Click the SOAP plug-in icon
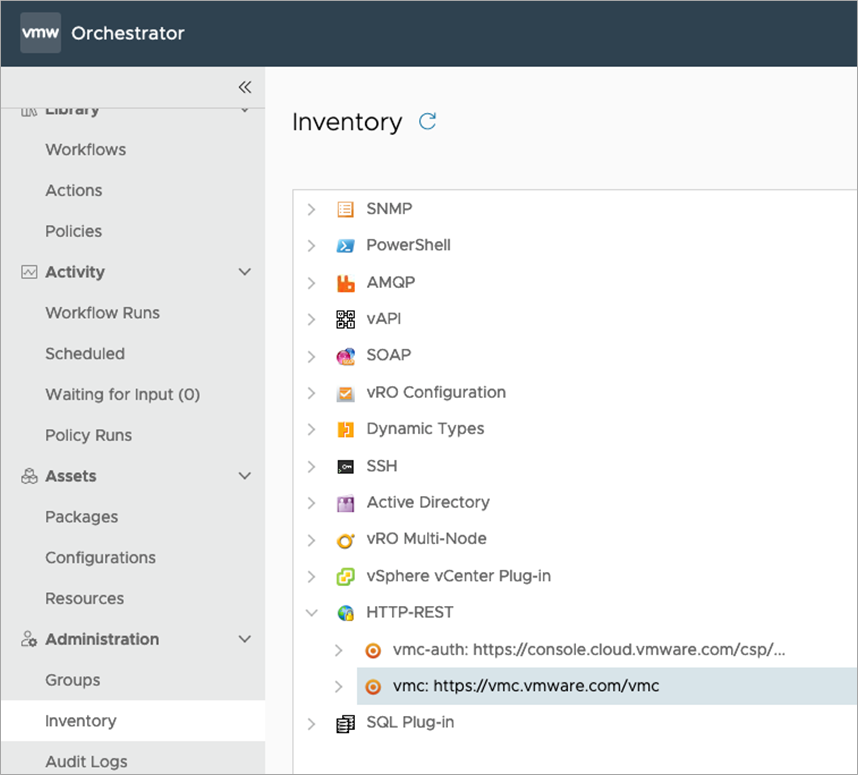The width and height of the screenshot is (858, 775). pos(345,356)
